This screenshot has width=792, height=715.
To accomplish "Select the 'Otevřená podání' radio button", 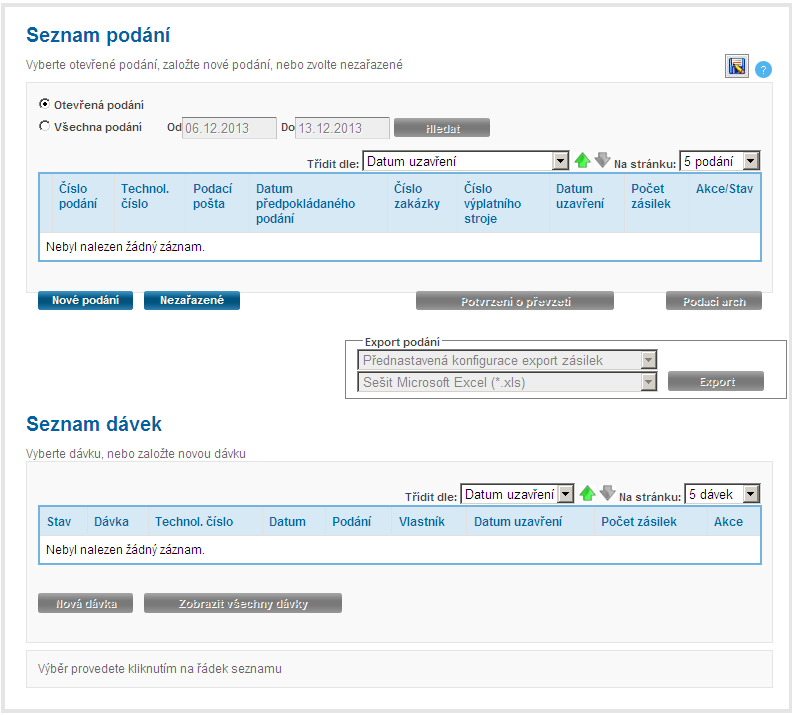I will pyautogui.click(x=44, y=104).
